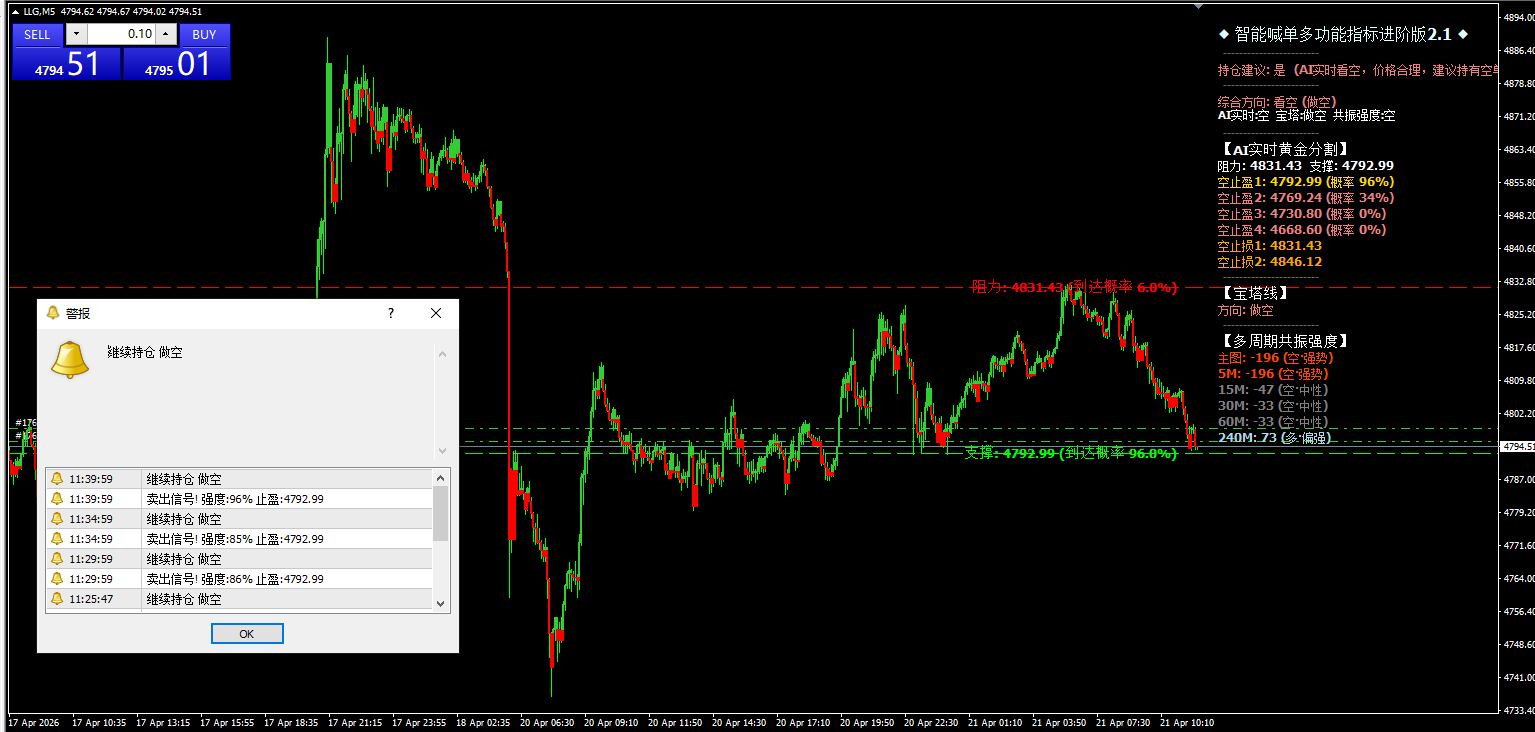Click the green chart label '支撑: 4792.99 (到达概率 96.0%)'

click(x=1070, y=453)
